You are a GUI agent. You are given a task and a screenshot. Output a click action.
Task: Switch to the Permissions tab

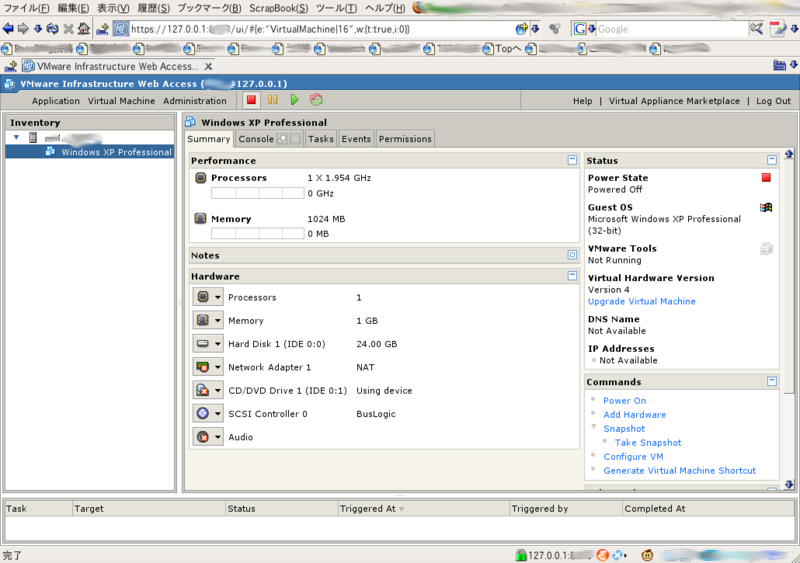click(405, 139)
